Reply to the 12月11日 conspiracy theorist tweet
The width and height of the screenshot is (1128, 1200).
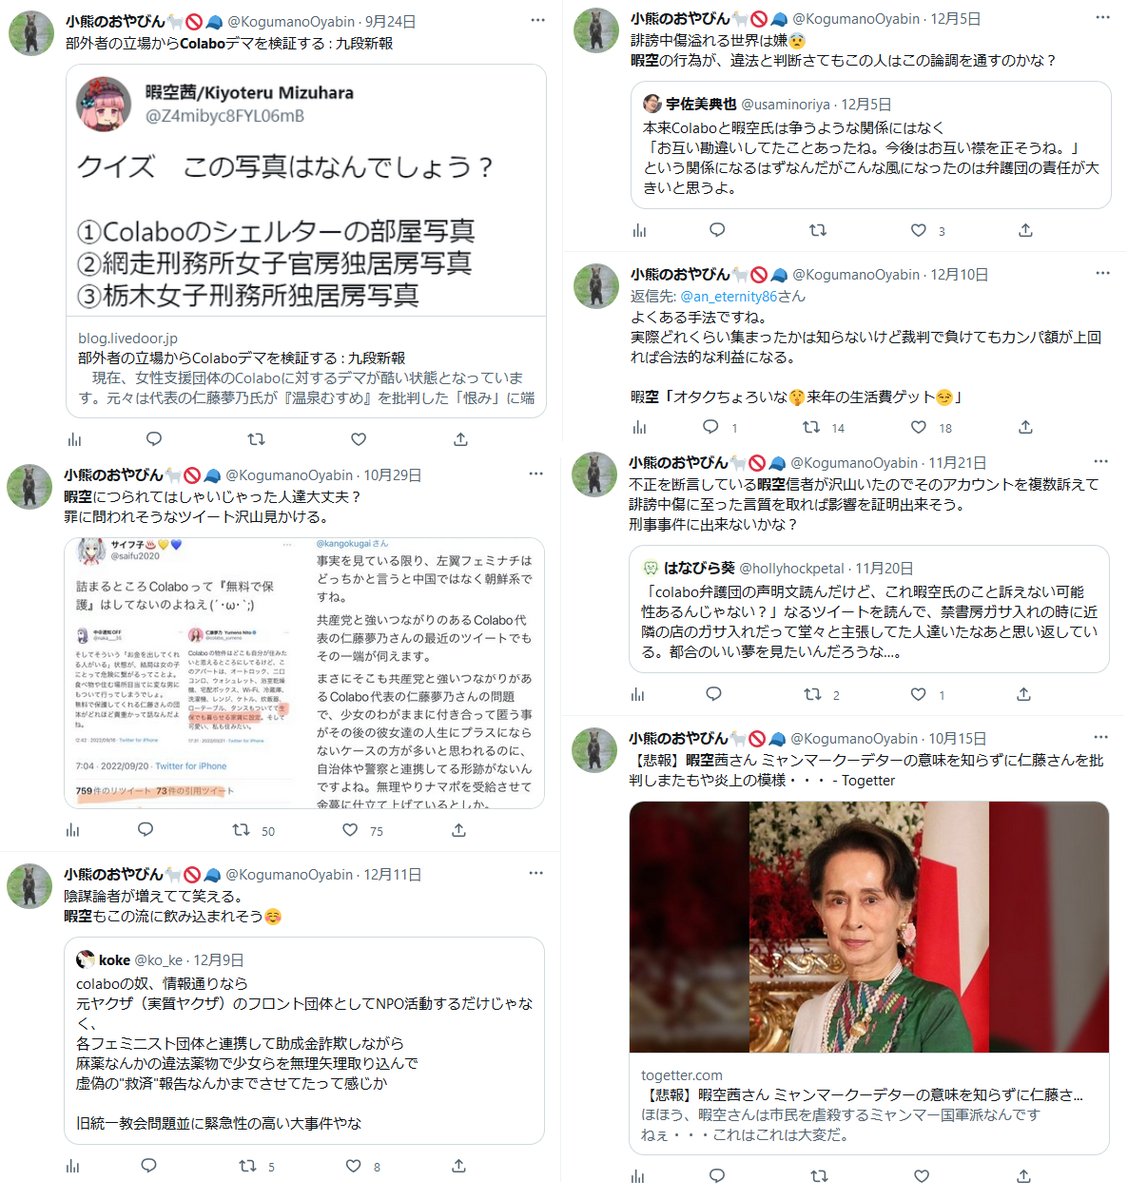coord(149,1165)
